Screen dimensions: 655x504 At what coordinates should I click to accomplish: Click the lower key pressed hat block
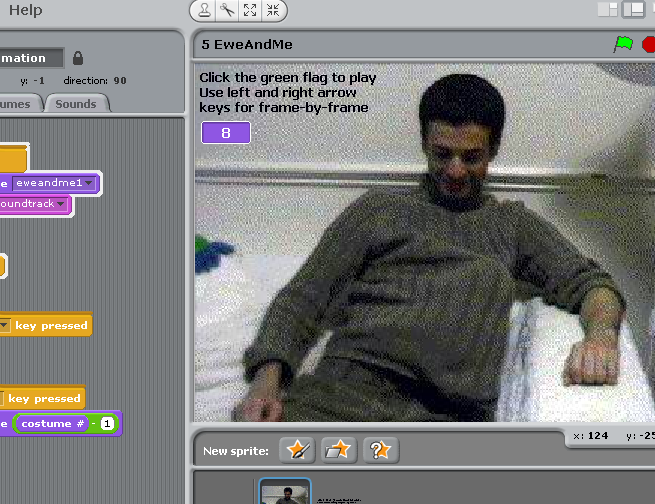pos(42,398)
